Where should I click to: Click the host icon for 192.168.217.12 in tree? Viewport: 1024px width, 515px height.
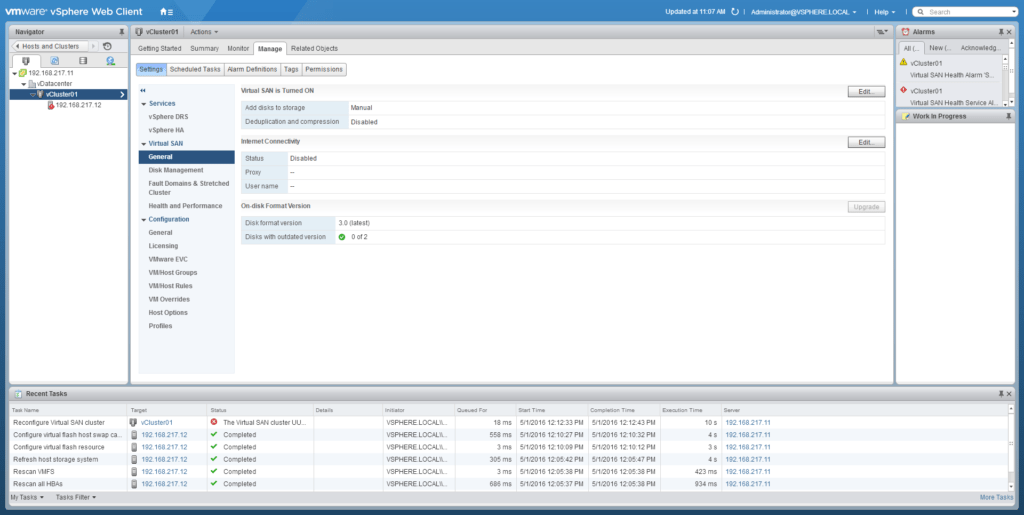click(x=51, y=105)
